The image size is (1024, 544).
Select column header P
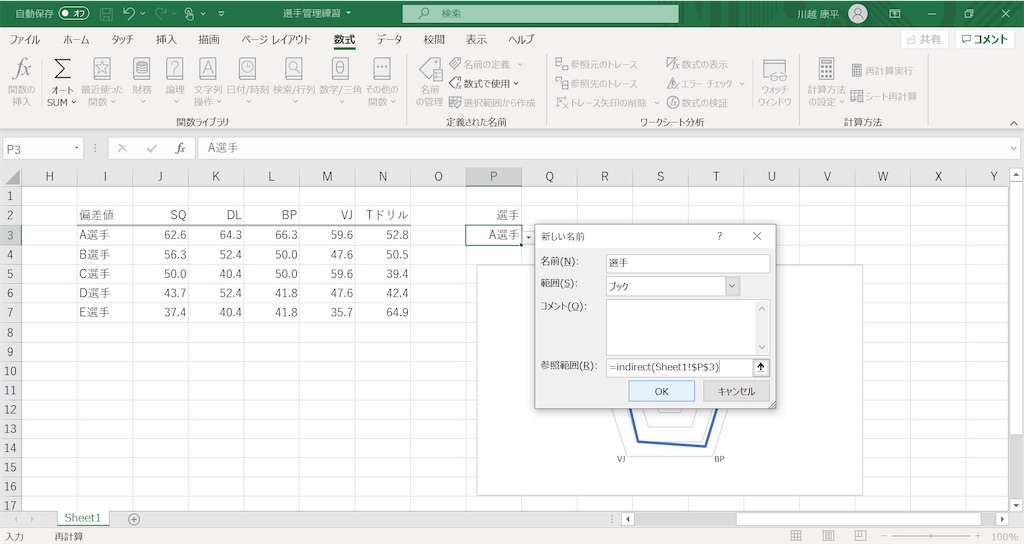tap(494, 176)
